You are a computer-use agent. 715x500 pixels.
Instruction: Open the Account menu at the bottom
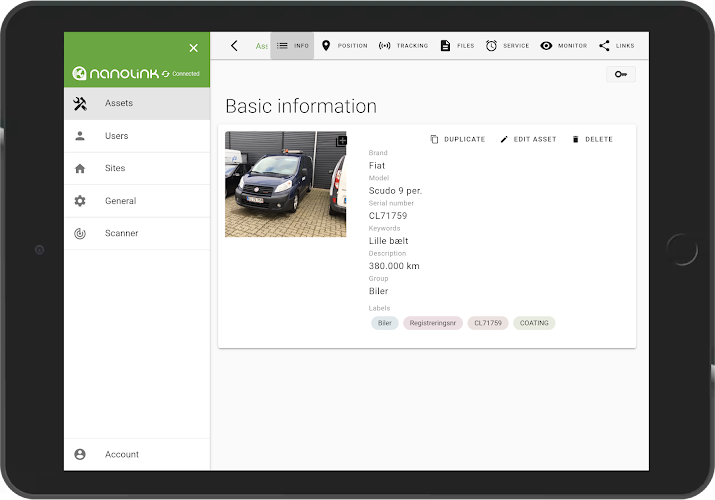coord(137,454)
